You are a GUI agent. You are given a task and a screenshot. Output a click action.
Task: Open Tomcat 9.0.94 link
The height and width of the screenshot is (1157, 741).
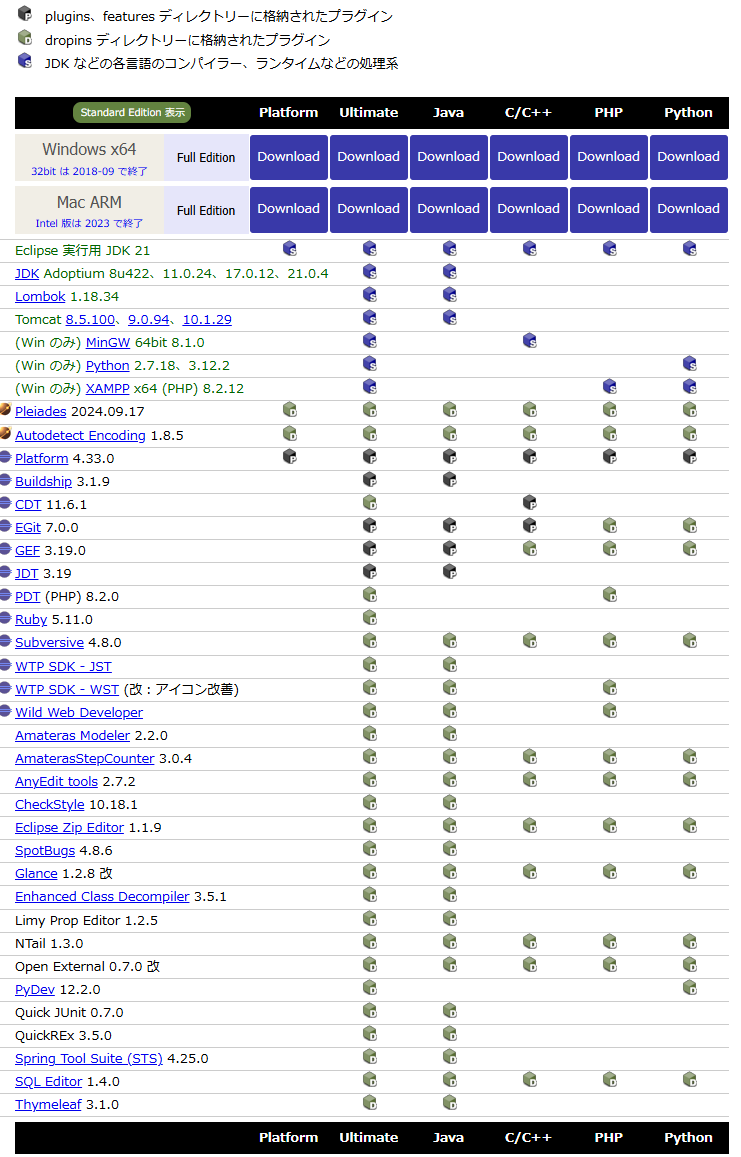pyautogui.click(x=148, y=320)
